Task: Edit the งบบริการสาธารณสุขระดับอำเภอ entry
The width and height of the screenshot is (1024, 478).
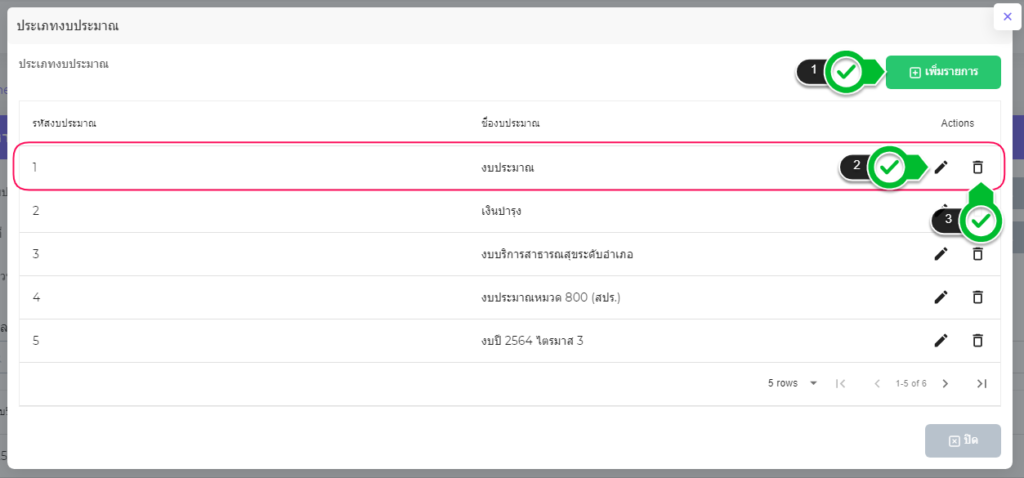Action: [941, 254]
